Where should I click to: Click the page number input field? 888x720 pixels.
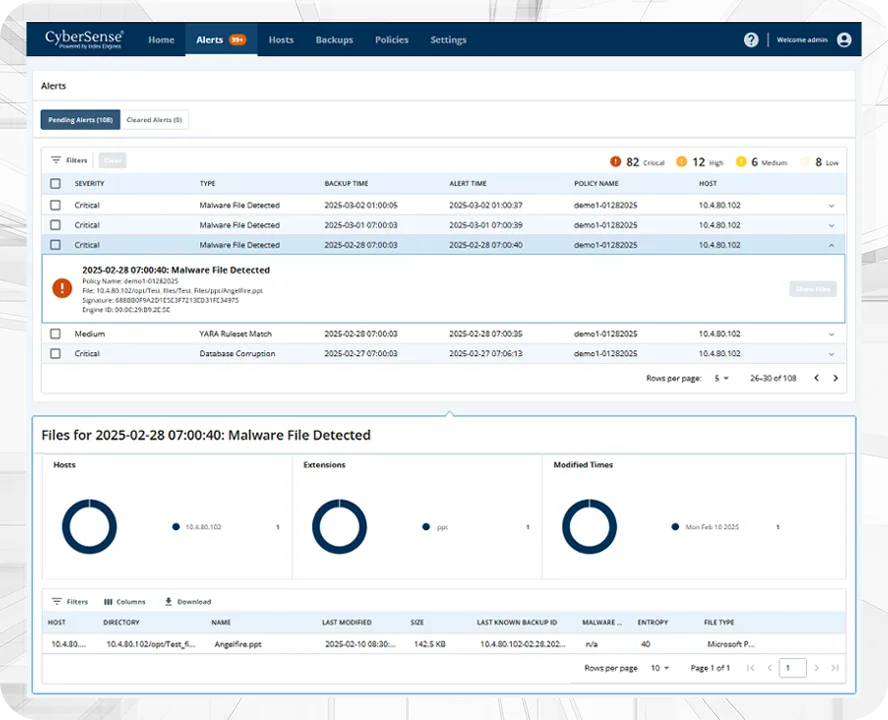[x=792, y=668]
